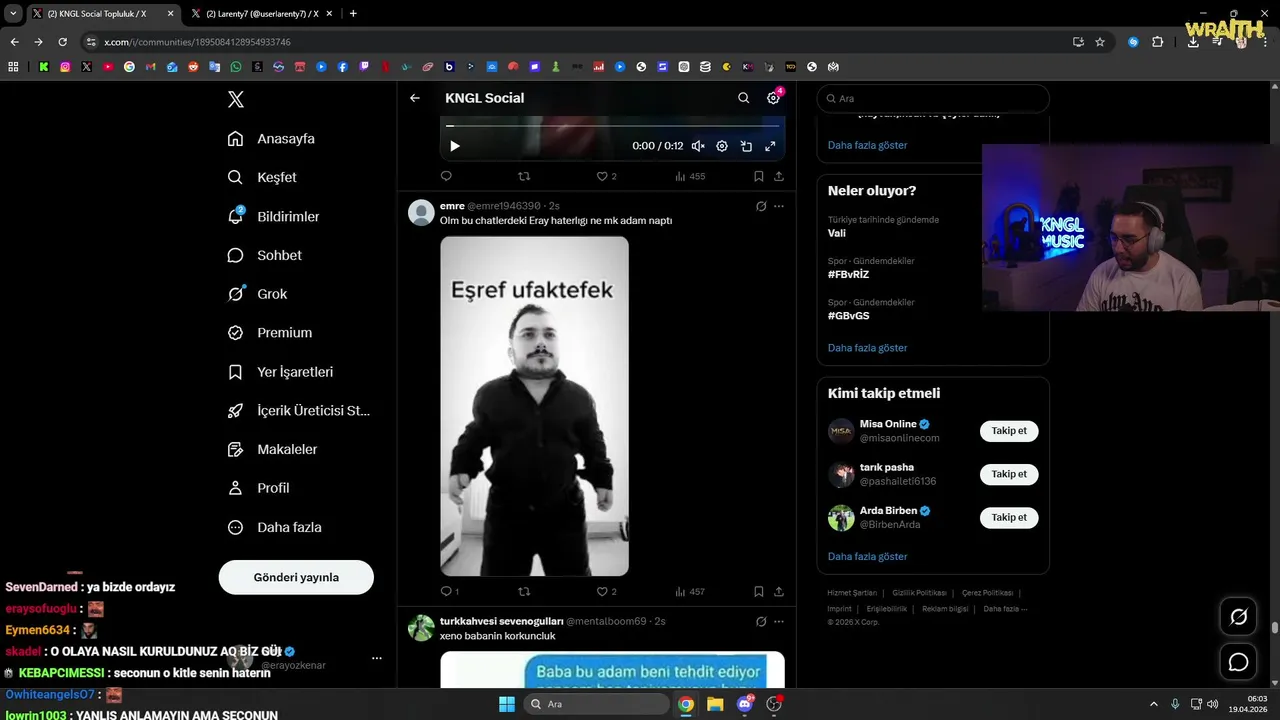Open video playback settings gear

pos(722,146)
